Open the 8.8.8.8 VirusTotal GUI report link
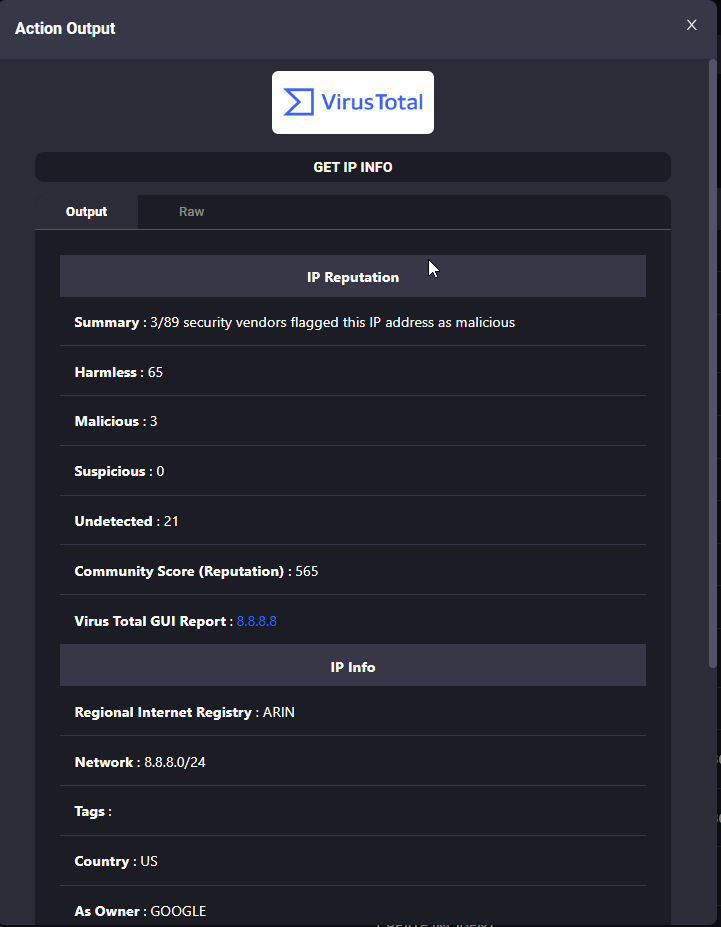This screenshot has width=721, height=927. (256, 621)
